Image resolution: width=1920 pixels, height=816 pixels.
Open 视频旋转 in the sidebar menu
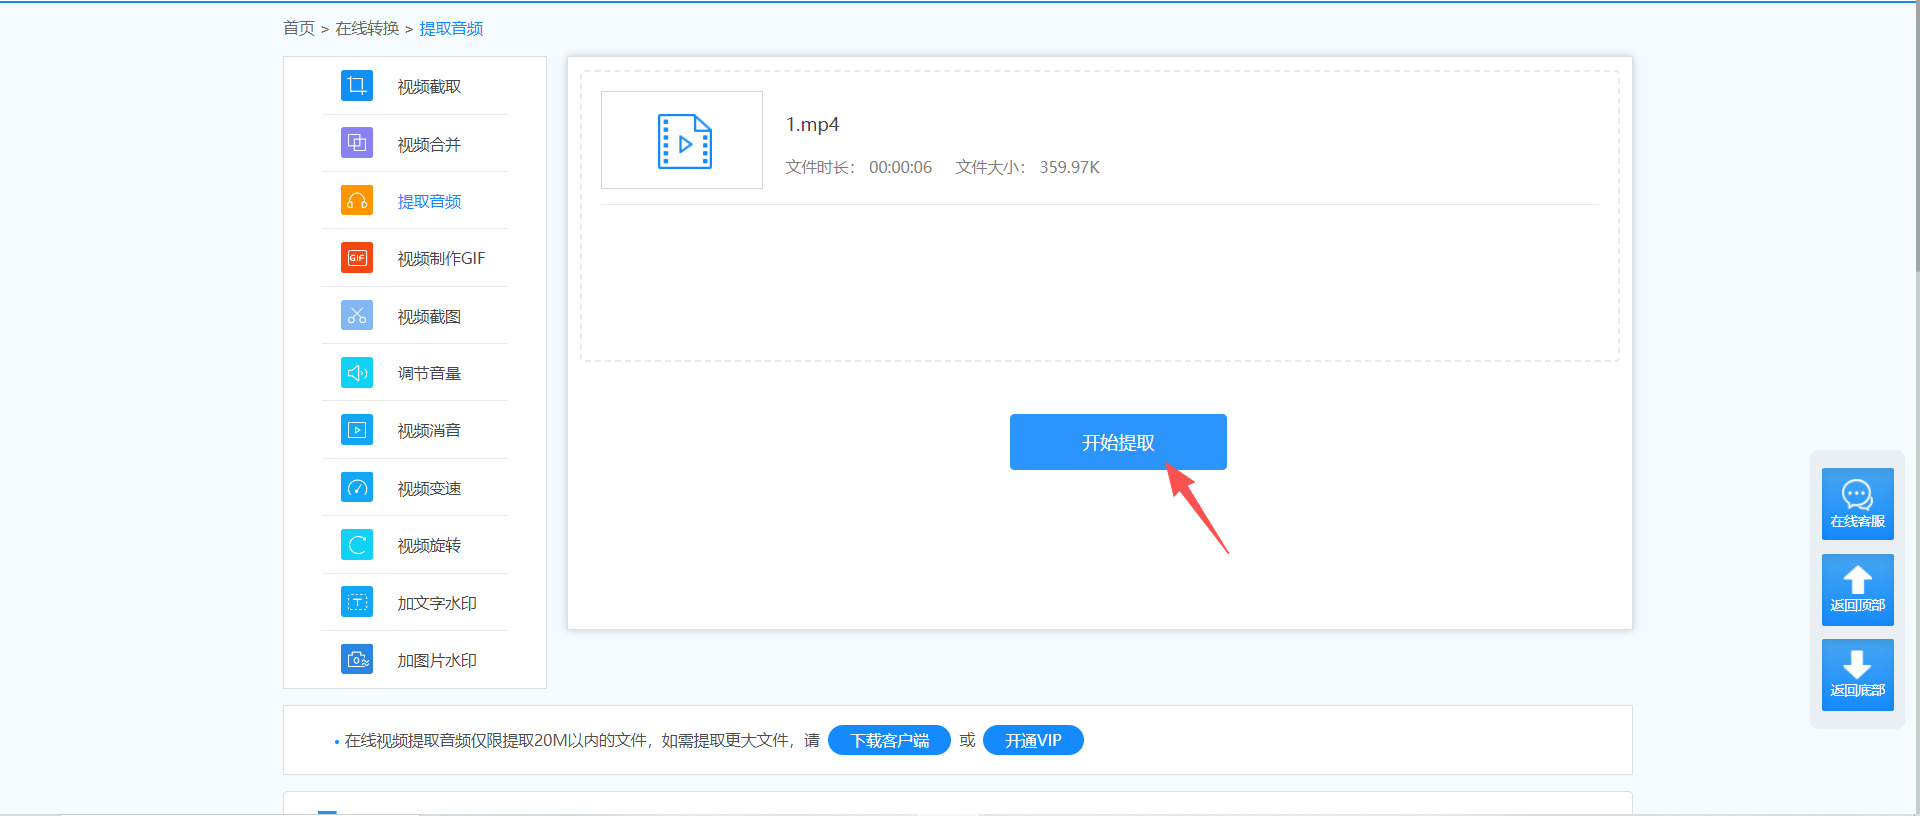tap(429, 546)
